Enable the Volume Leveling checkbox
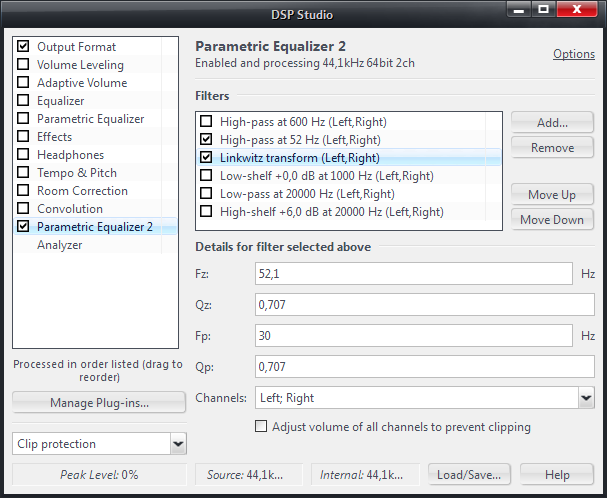 pos(23,64)
